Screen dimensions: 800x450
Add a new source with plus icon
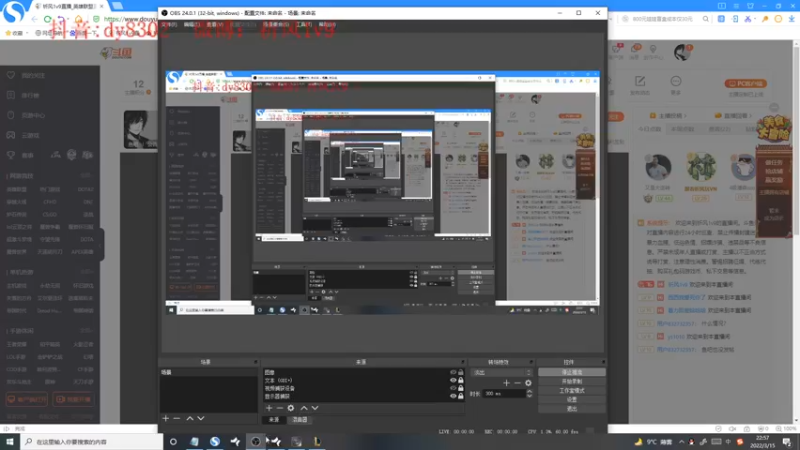269,408
